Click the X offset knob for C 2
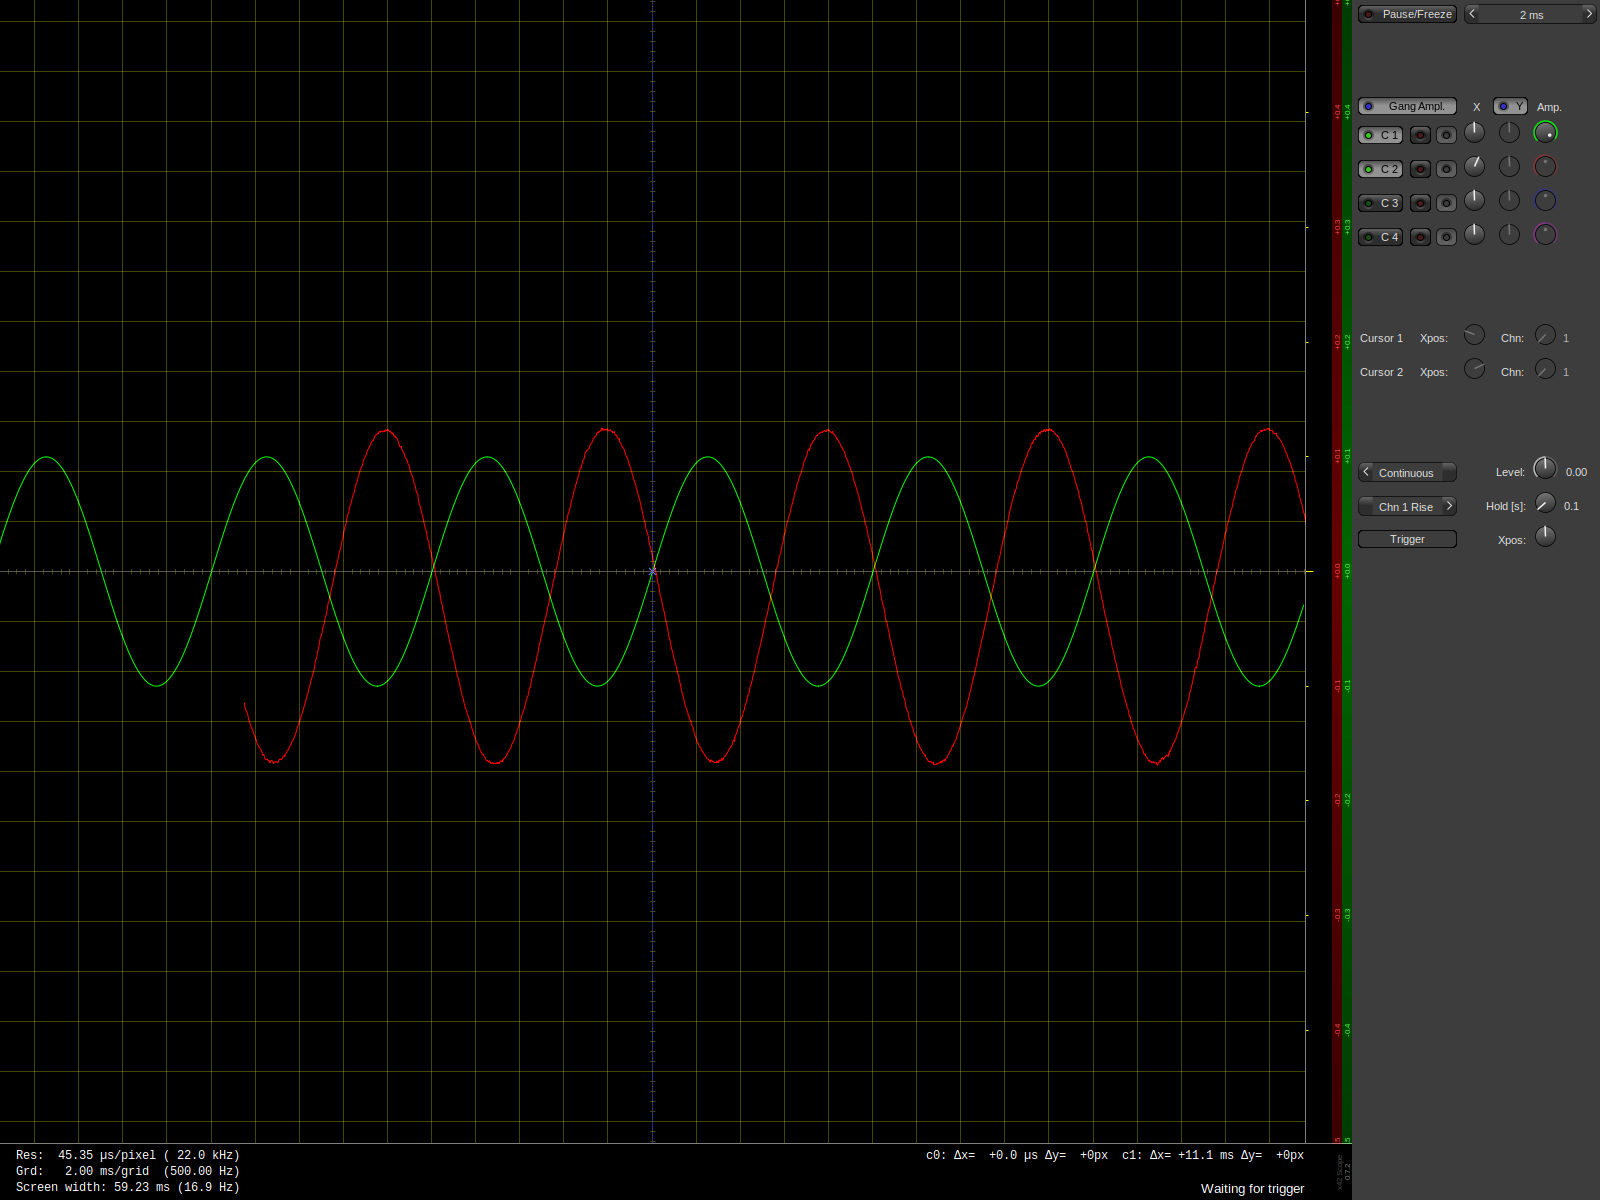 (x=1475, y=166)
